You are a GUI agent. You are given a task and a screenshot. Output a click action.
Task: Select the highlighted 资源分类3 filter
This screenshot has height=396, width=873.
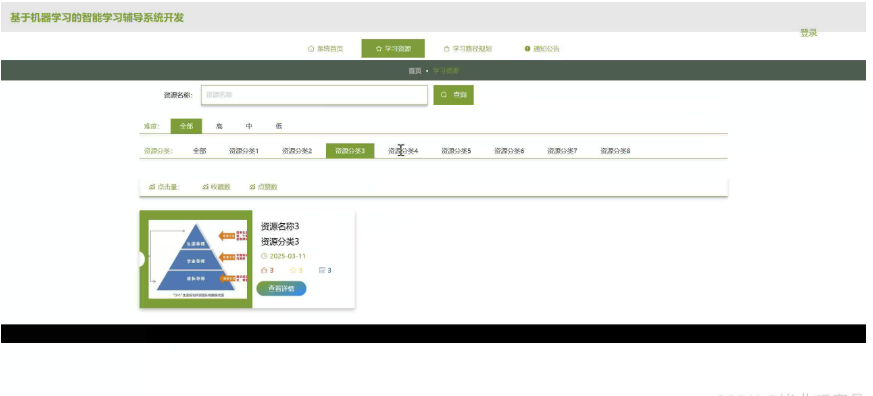(350, 151)
